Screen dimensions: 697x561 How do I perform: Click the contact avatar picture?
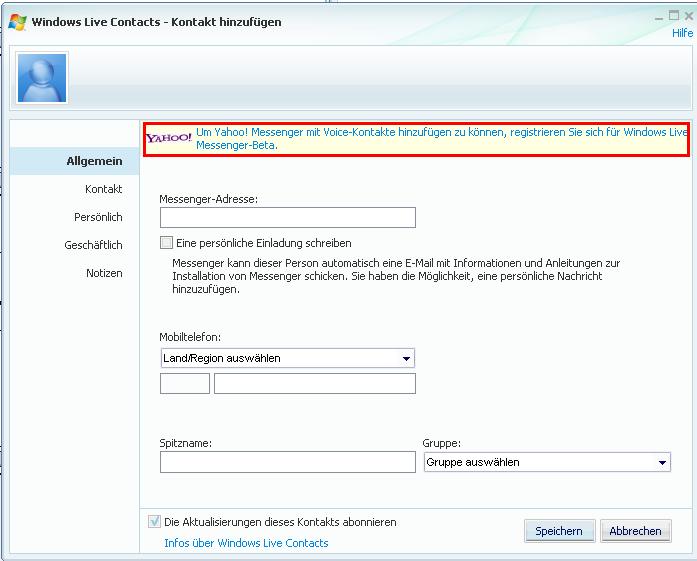click(x=42, y=79)
